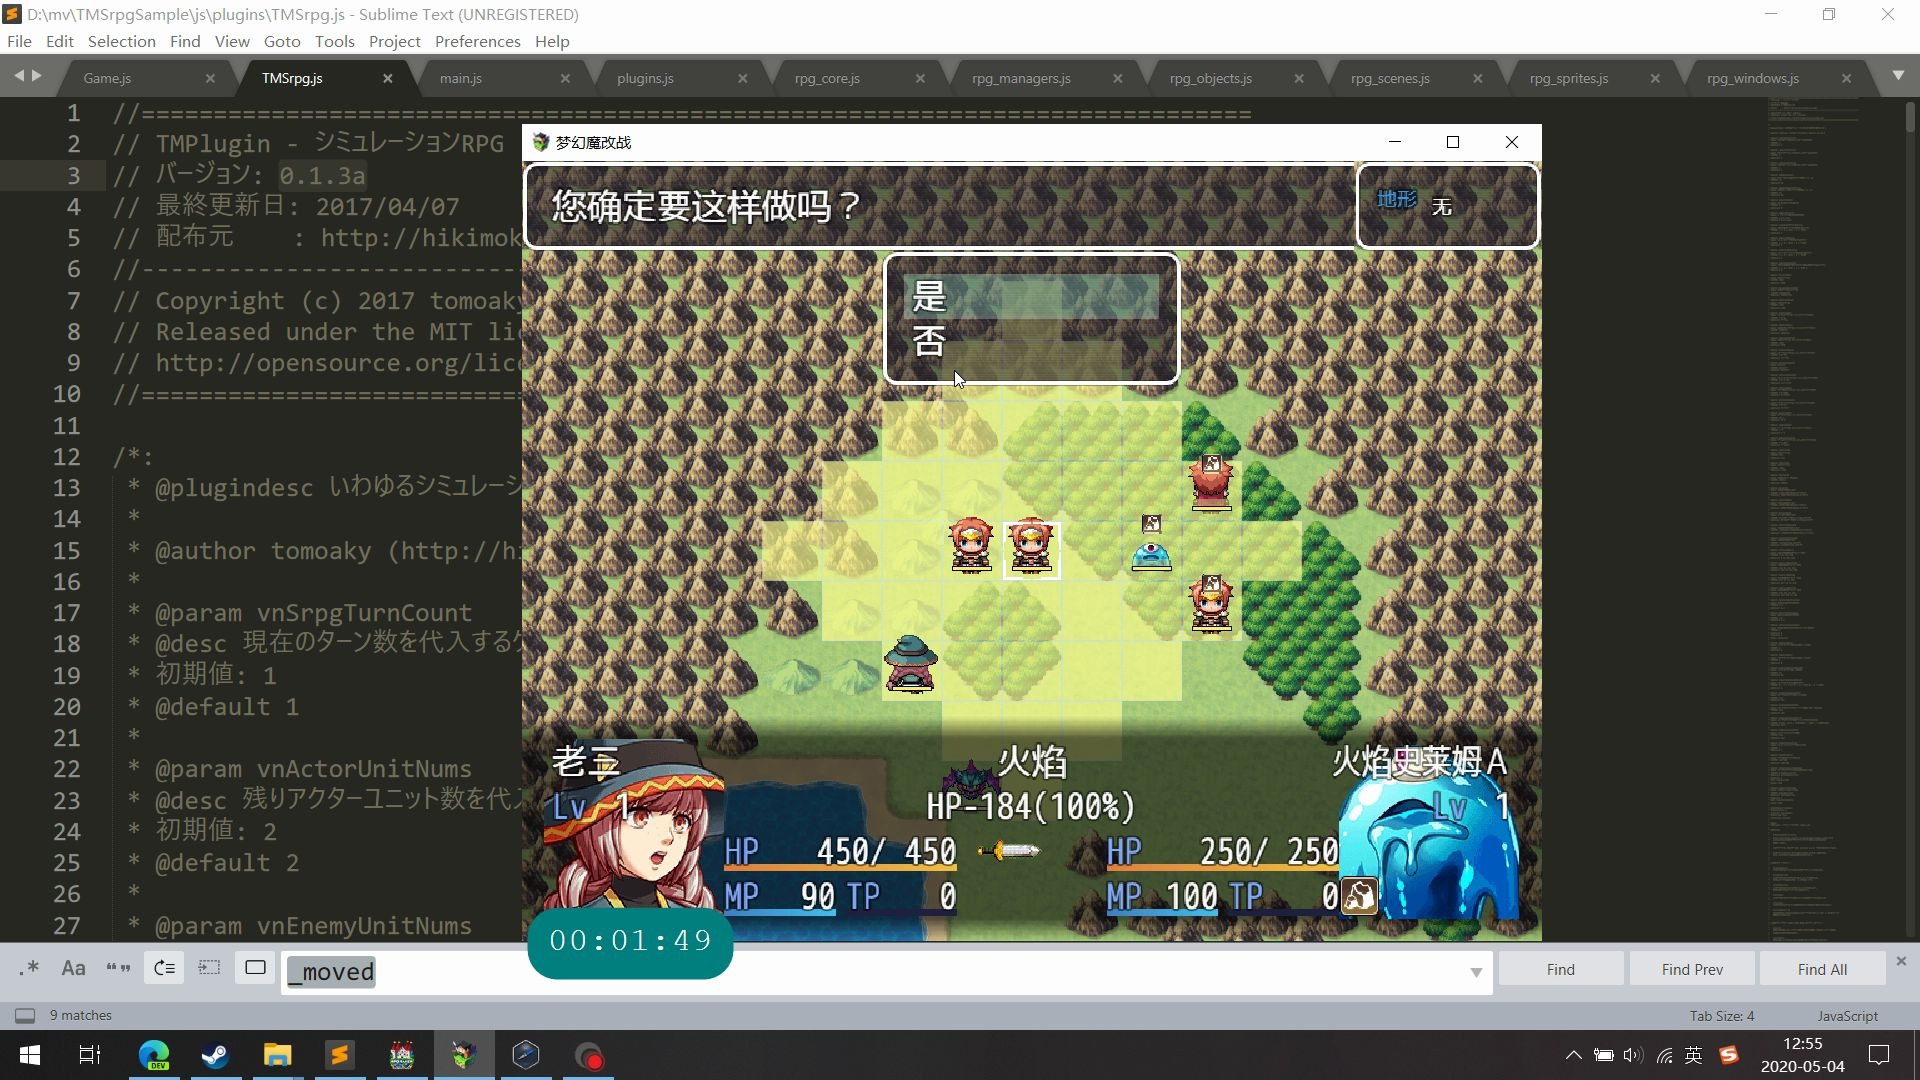Open the search history dropdown
This screenshot has width=1920, height=1080.
(1478, 972)
